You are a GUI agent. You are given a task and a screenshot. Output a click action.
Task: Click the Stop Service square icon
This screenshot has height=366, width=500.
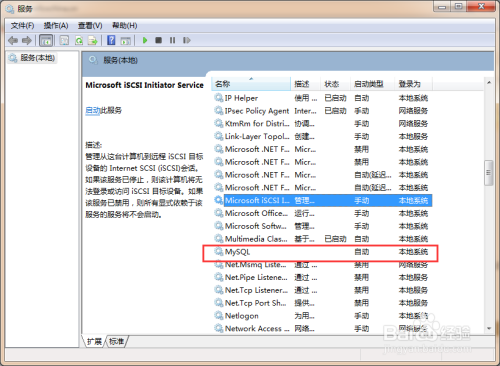[x=158, y=40]
